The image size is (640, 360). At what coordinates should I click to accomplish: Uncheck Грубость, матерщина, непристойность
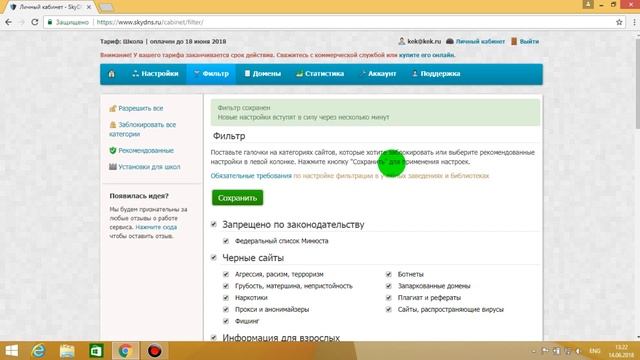click(226, 286)
